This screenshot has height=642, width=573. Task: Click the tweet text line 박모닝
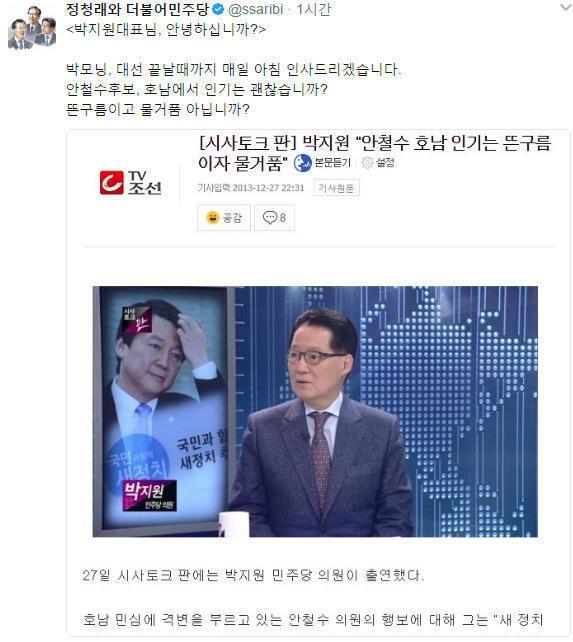(233, 69)
